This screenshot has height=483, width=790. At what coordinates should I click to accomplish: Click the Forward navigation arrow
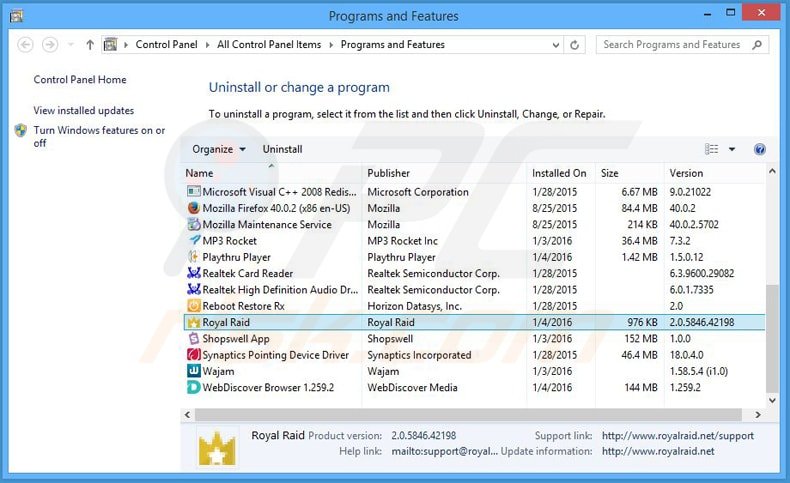49,45
